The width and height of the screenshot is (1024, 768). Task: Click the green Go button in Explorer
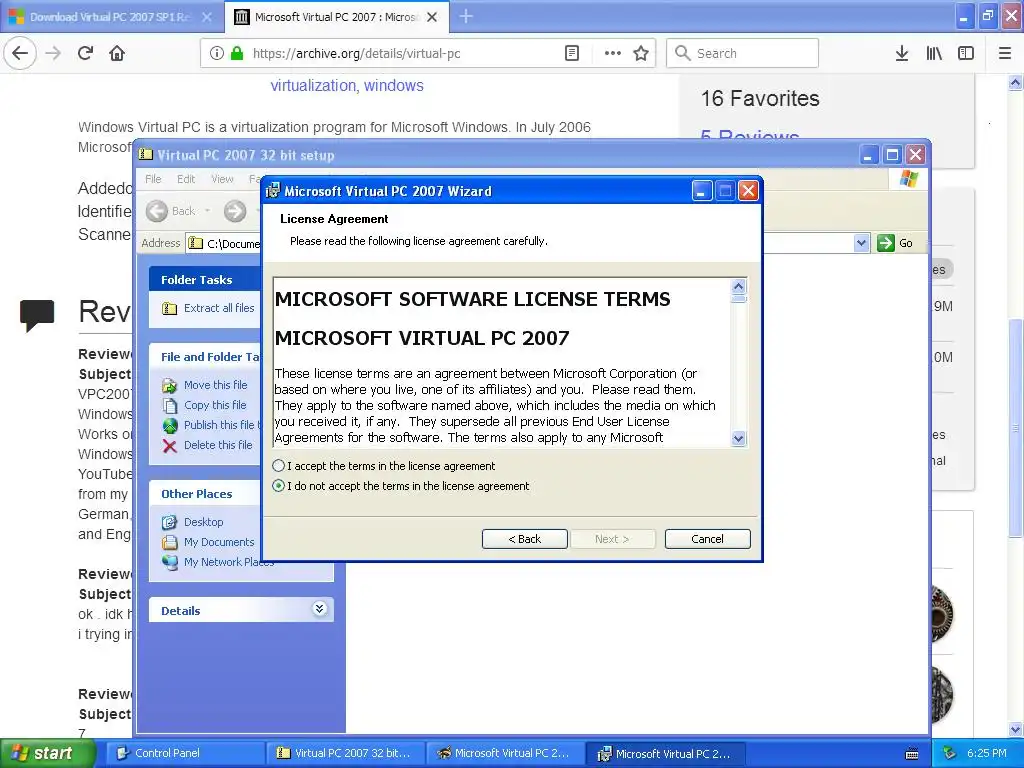click(895, 243)
